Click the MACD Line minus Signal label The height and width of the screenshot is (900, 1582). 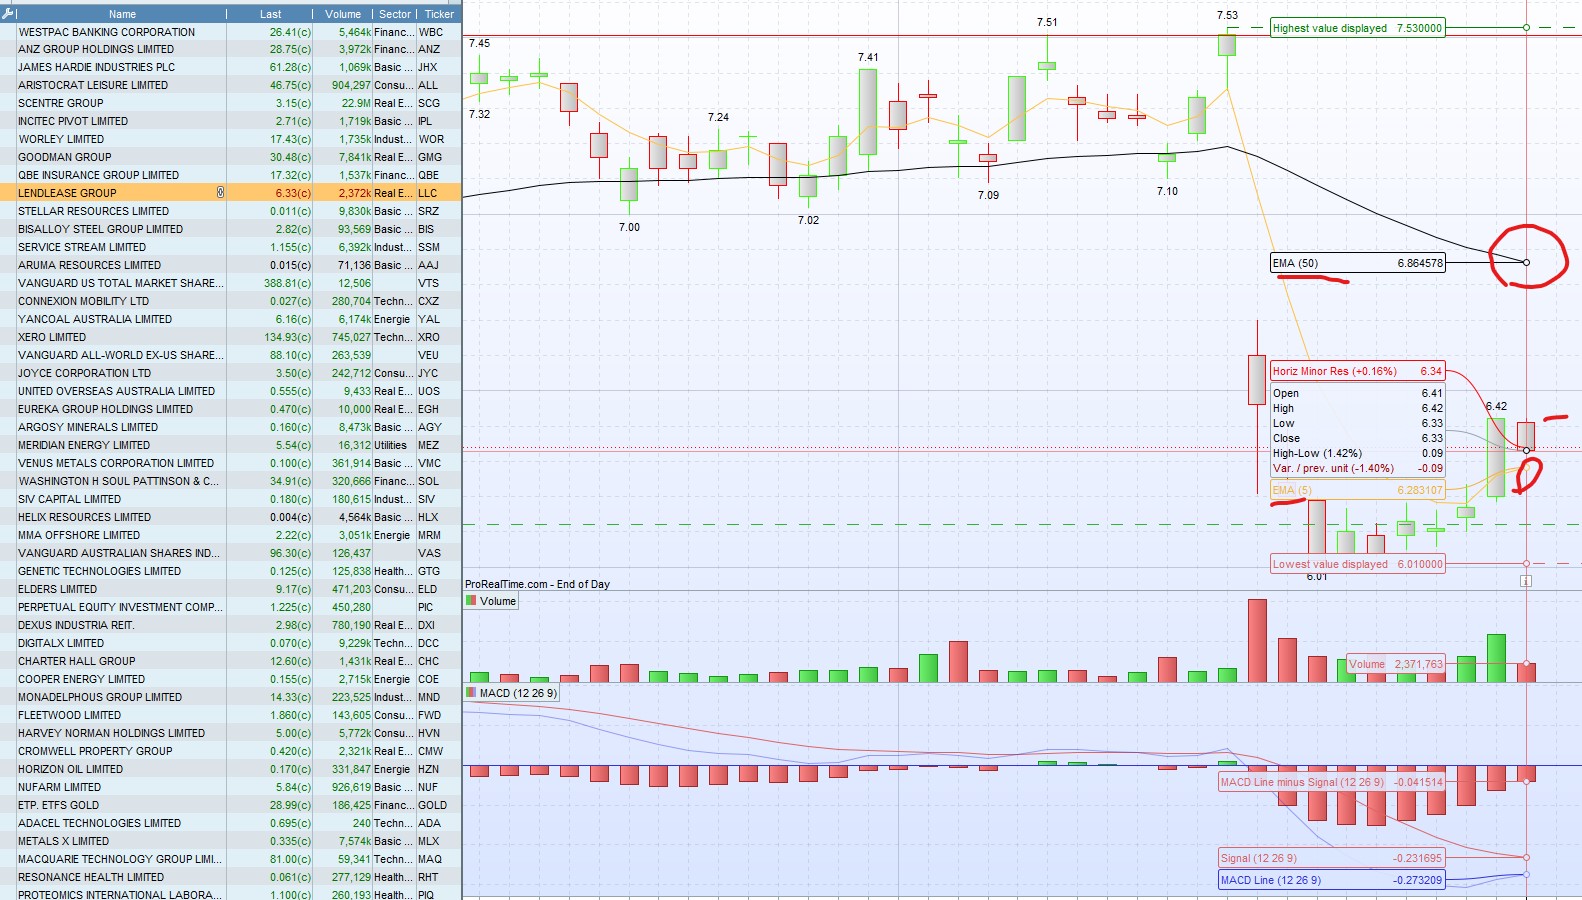pos(1332,782)
